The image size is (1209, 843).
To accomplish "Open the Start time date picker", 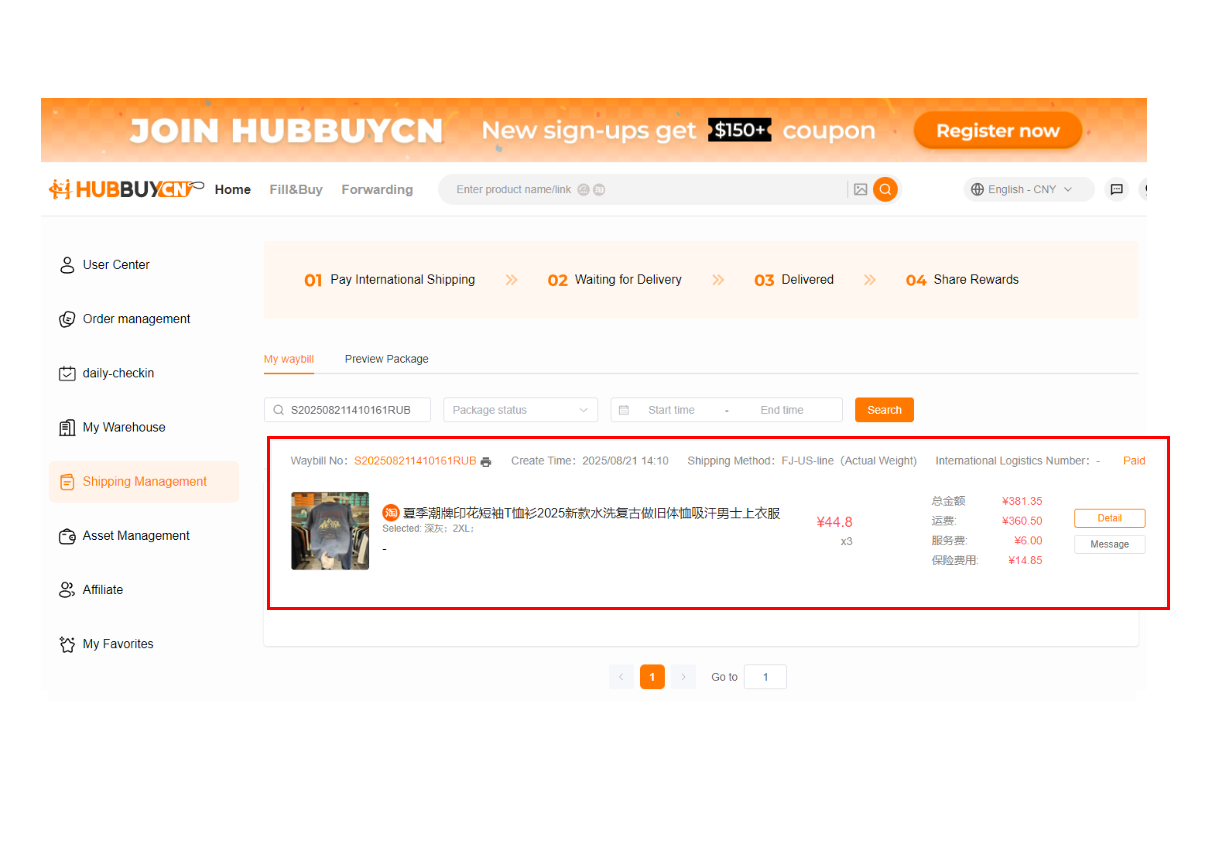I will 670,410.
